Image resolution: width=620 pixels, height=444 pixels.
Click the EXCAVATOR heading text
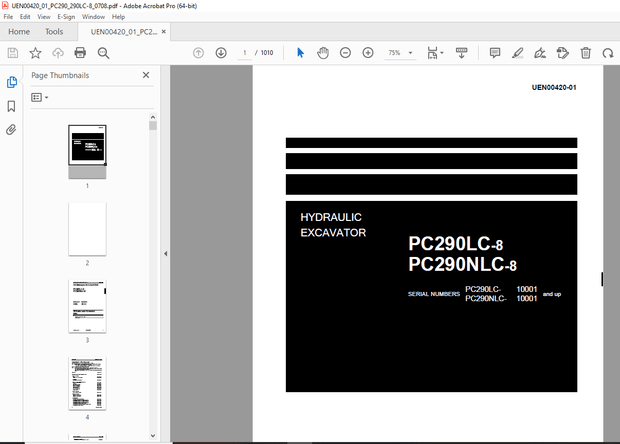[x=333, y=232]
